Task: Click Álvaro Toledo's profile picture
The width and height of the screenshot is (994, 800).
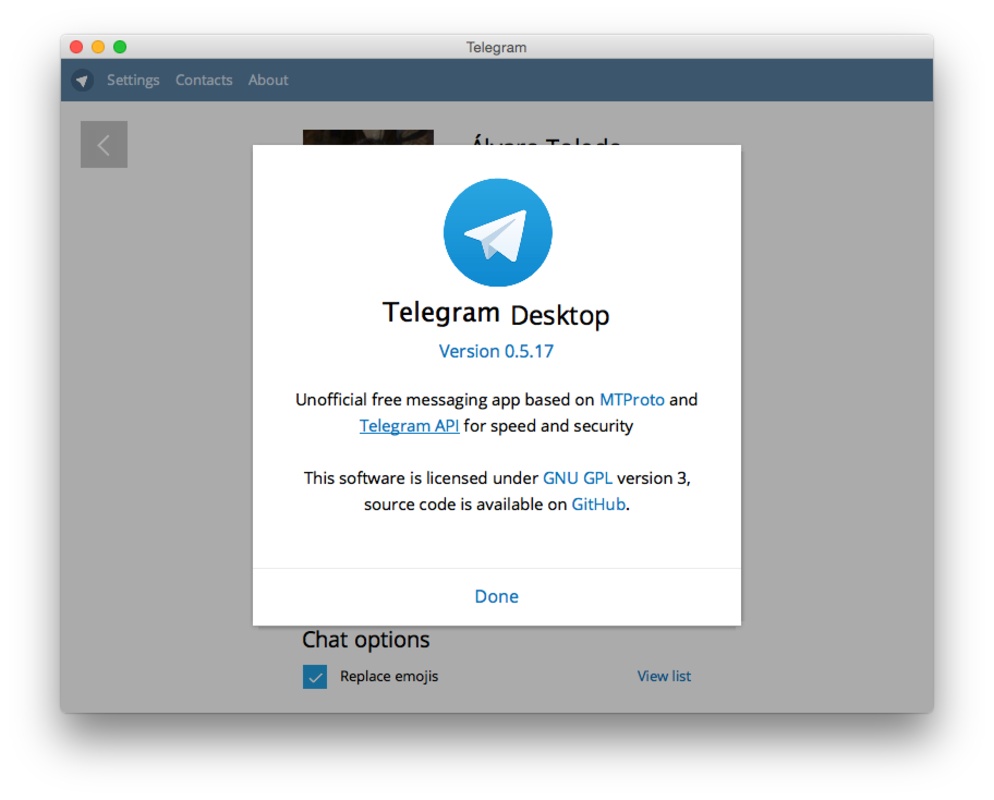Action: (368, 137)
